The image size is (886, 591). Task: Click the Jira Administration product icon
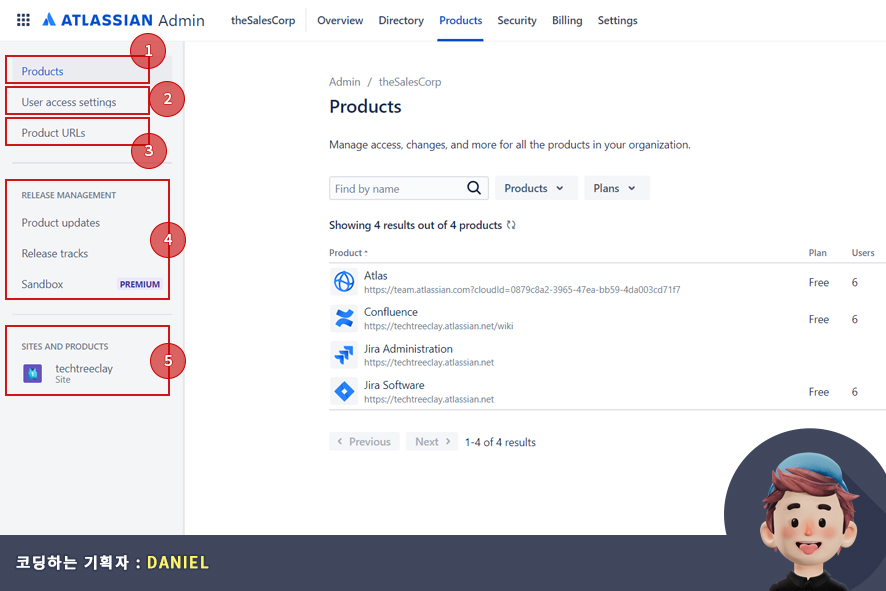click(344, 355)
